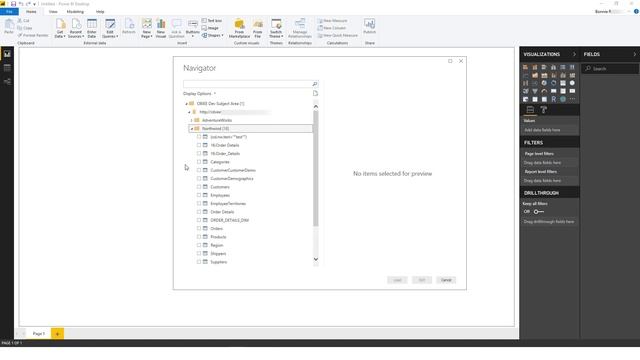Click the Paste icon in Clipboard group
The height and width of the screenshot is (360, 640).
pyautogui.click(x=9, y=26)
